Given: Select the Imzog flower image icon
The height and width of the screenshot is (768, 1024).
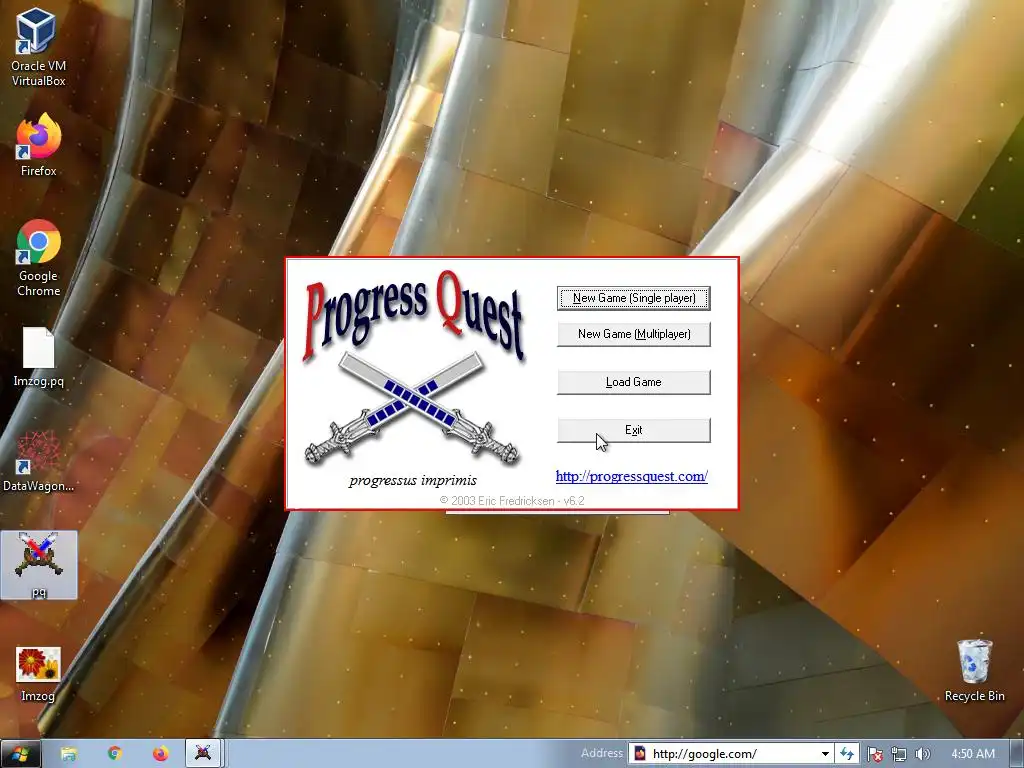Looking at the screenshot, I should coord(38,674).
